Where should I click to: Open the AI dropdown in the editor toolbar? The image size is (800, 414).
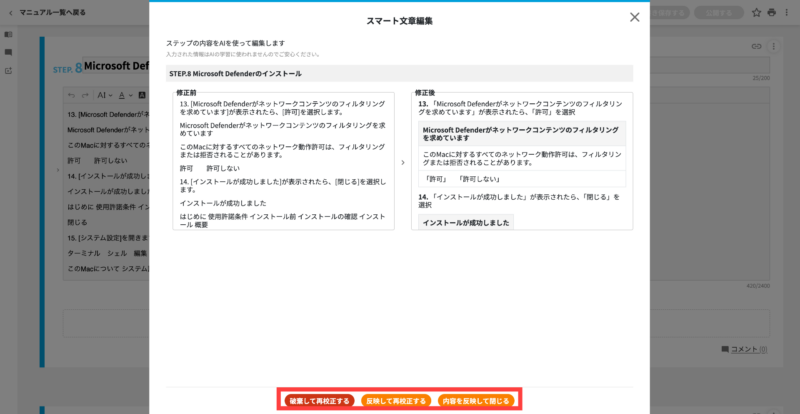tap(104, 95)
